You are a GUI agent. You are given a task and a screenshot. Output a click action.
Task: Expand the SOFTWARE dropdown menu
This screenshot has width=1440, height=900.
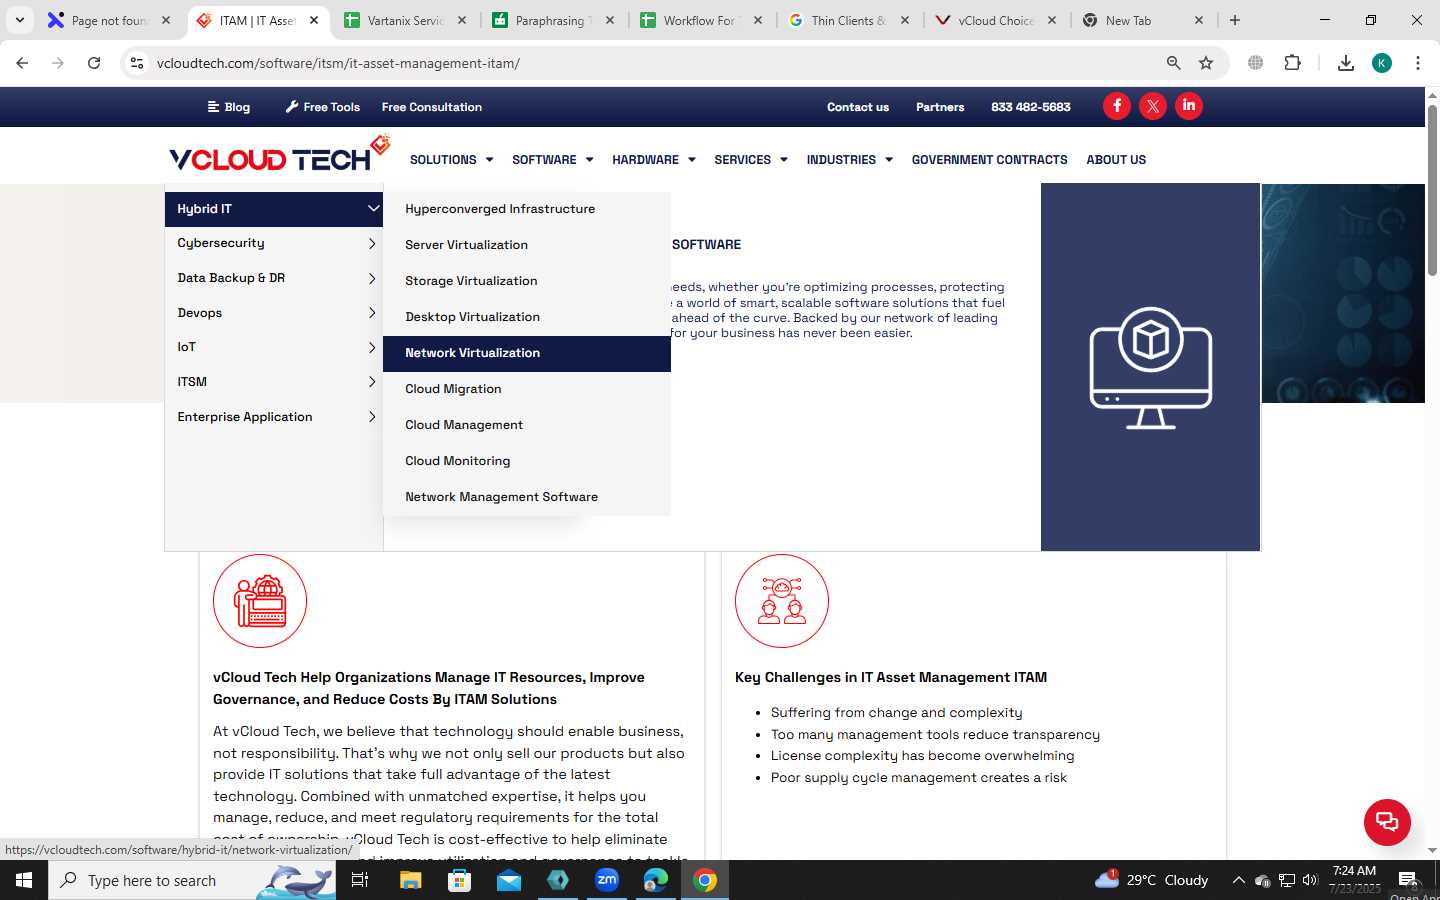point(552,160)
